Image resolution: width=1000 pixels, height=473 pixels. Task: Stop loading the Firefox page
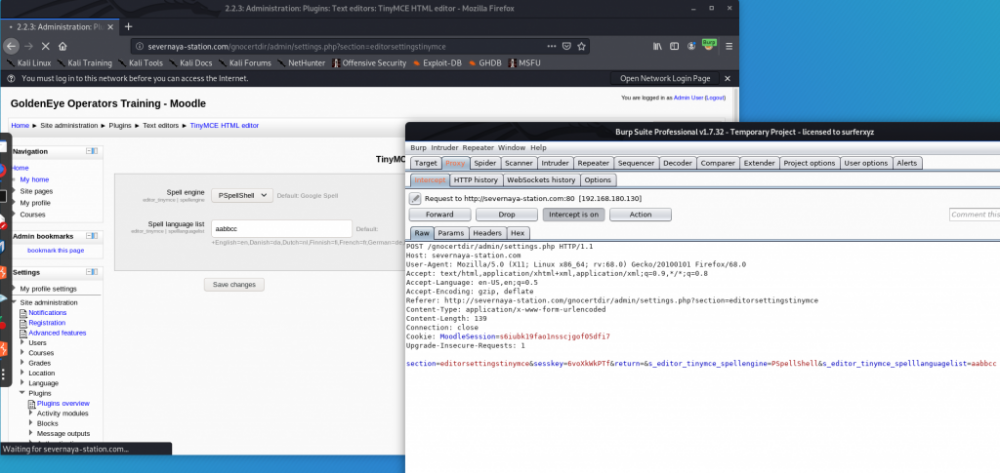coord(45,46)
